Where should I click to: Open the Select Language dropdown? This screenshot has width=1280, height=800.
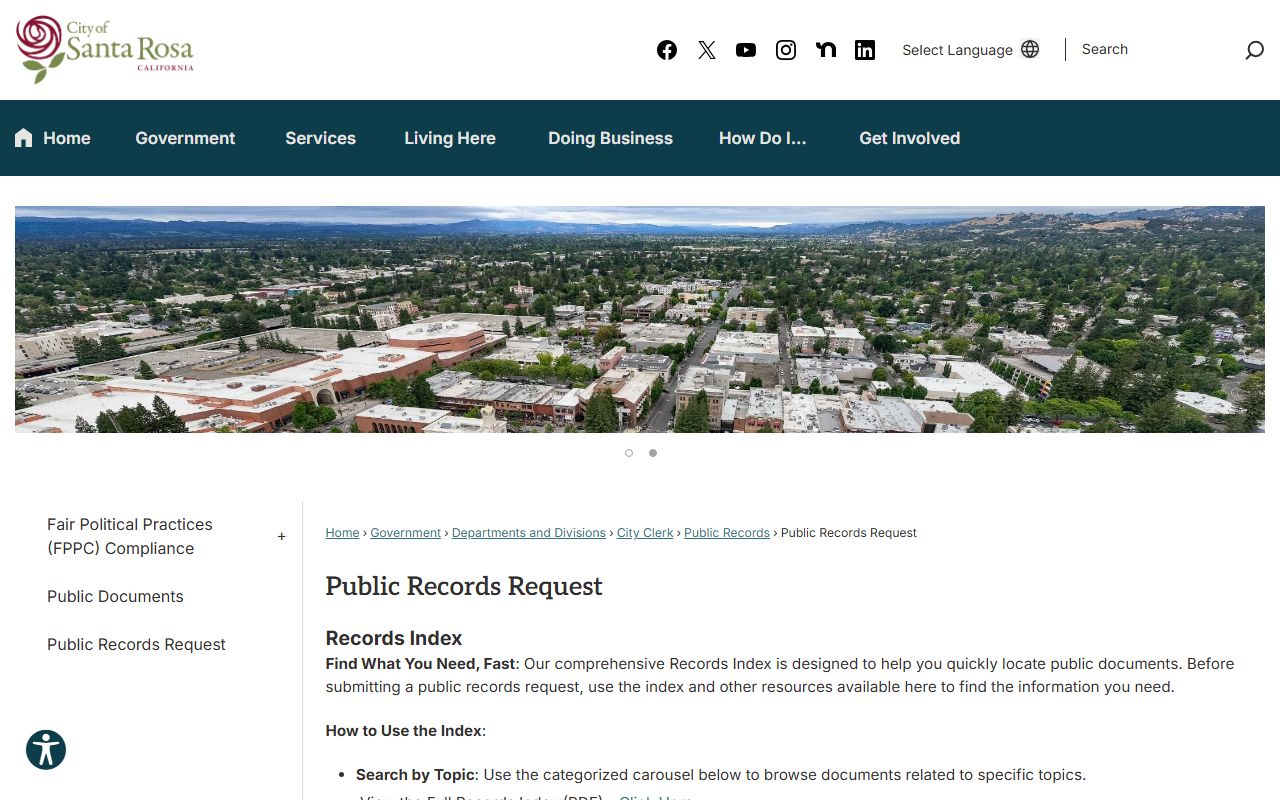[970, 50]
